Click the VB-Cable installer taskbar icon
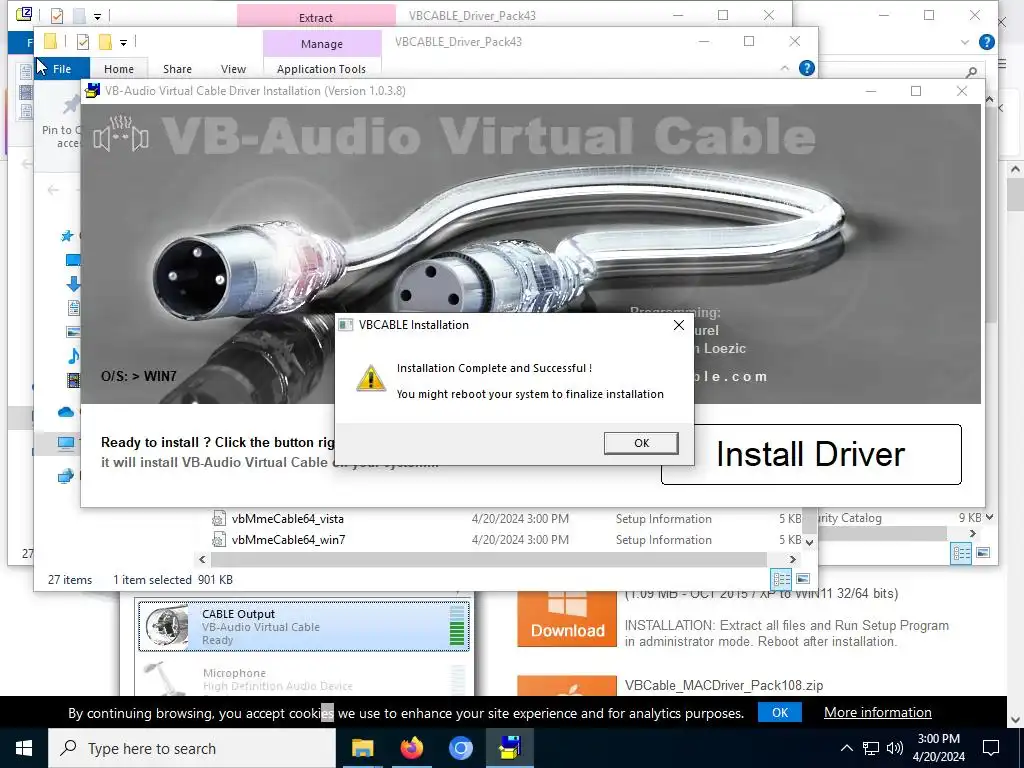Viewport: 1024px width, 768px height. click(x=510, y=748)
